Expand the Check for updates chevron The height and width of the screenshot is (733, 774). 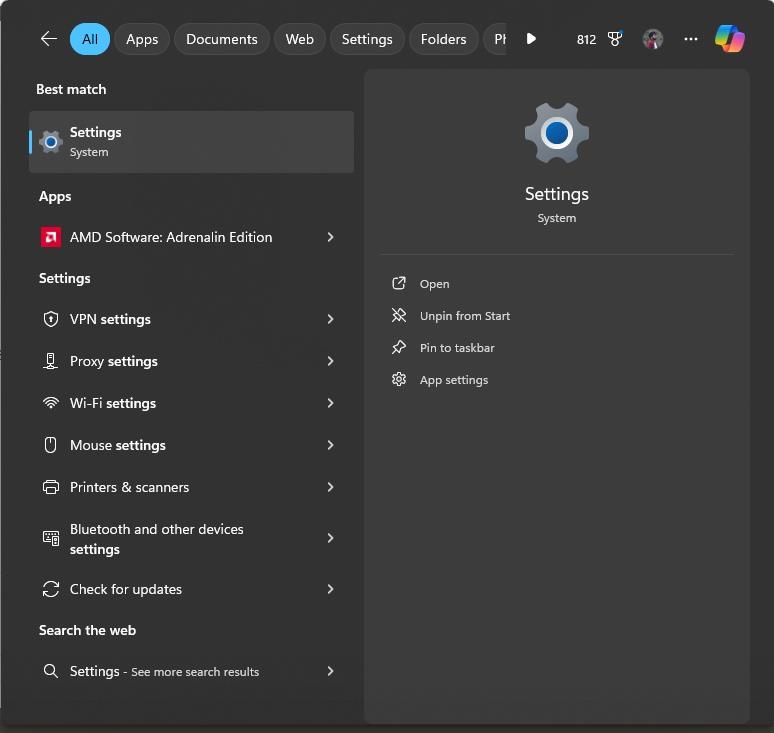click(330, 588)
